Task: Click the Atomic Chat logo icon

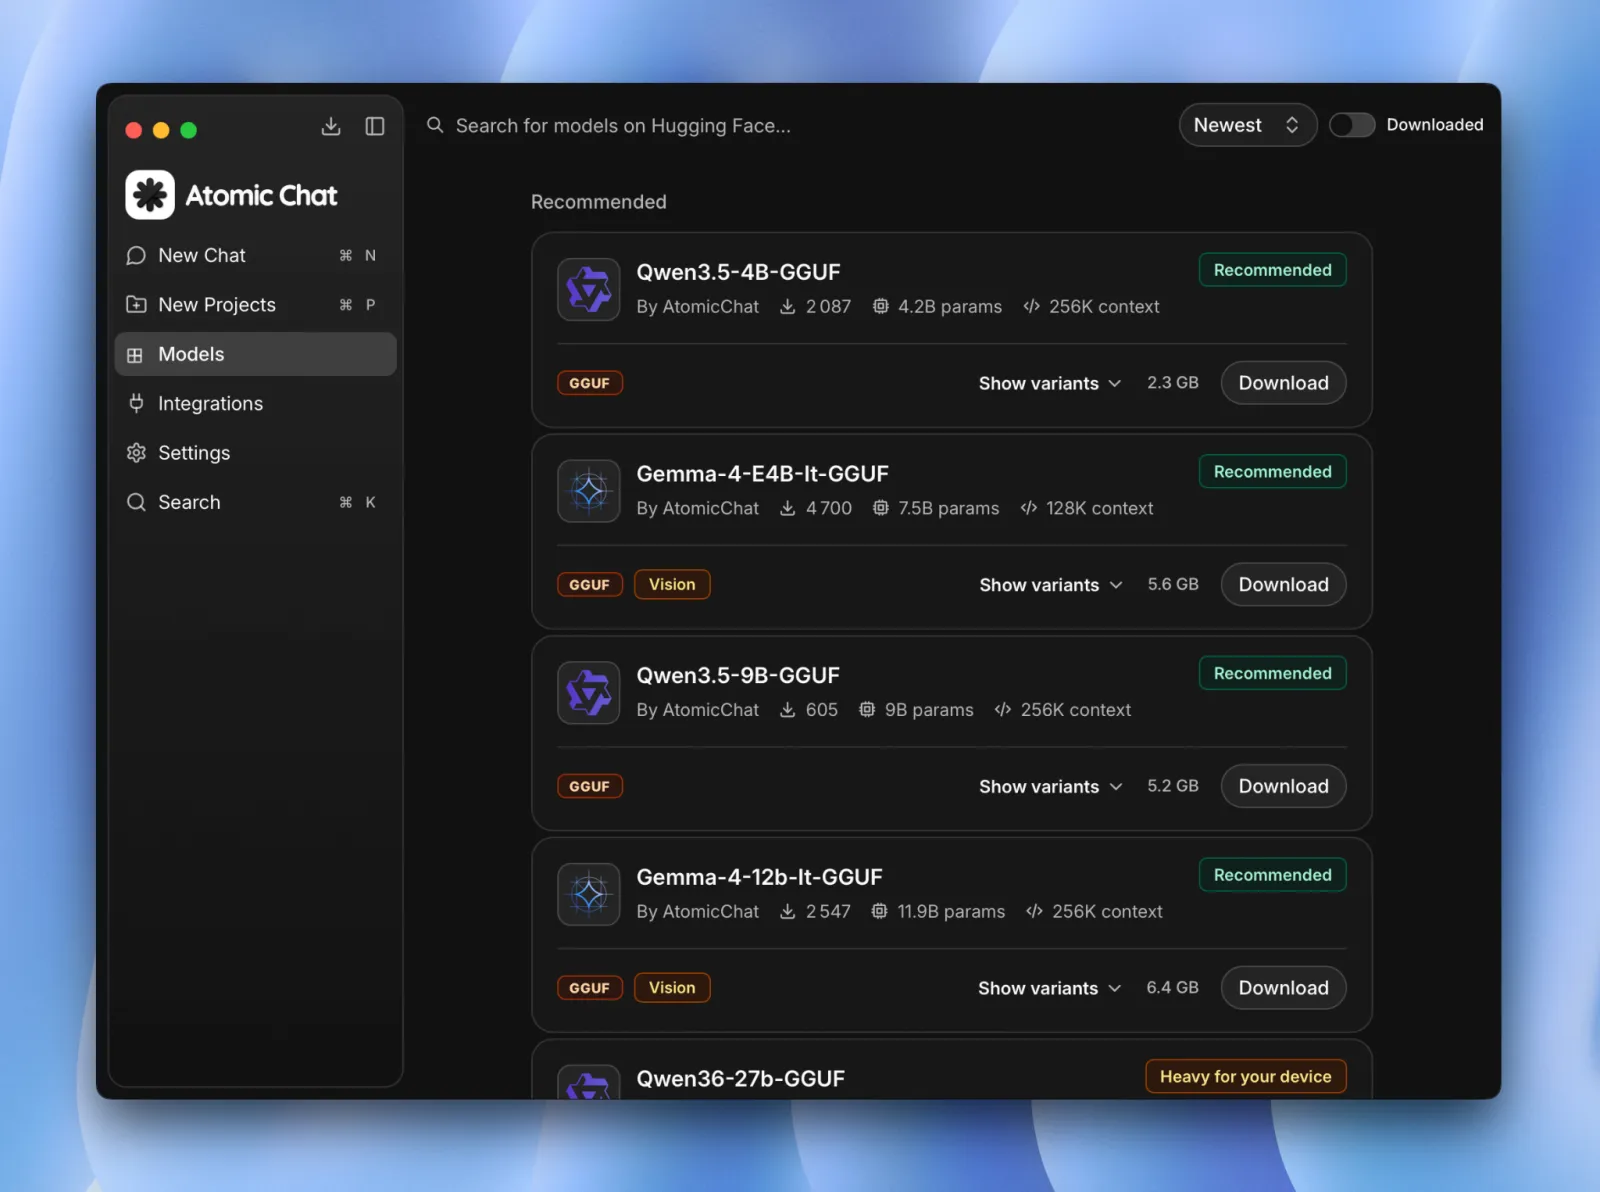Action: pos(150,195)
